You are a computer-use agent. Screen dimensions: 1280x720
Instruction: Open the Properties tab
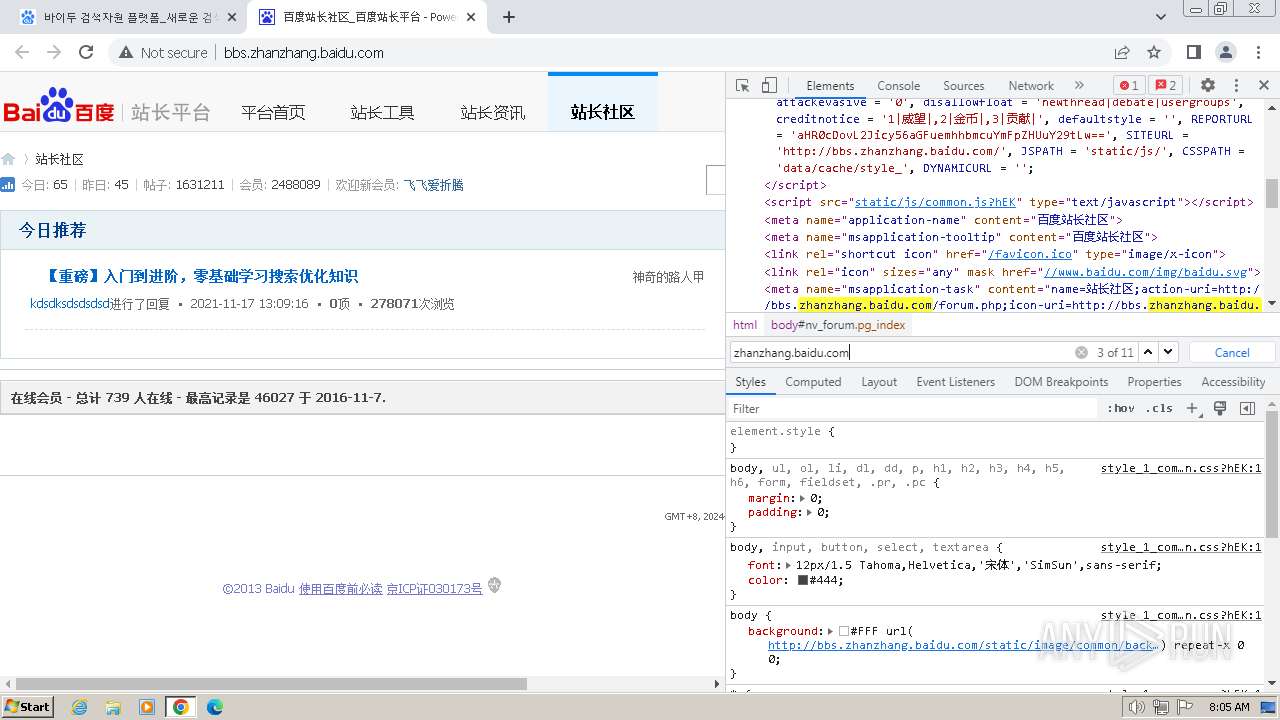point(1154,382)
